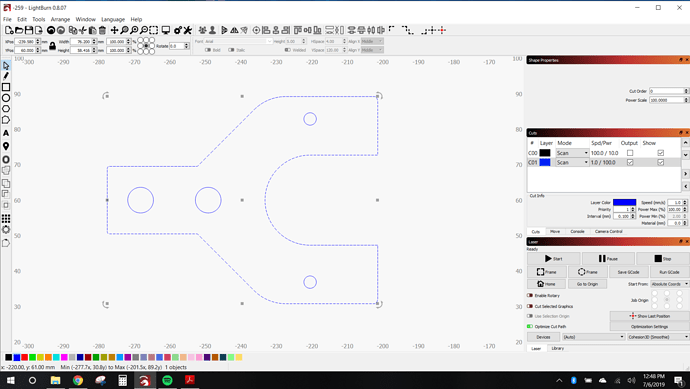The width and height of the screenshot is (690, 389).
Task: Pick the red swatch in color palette
Action: pos(25,357)
